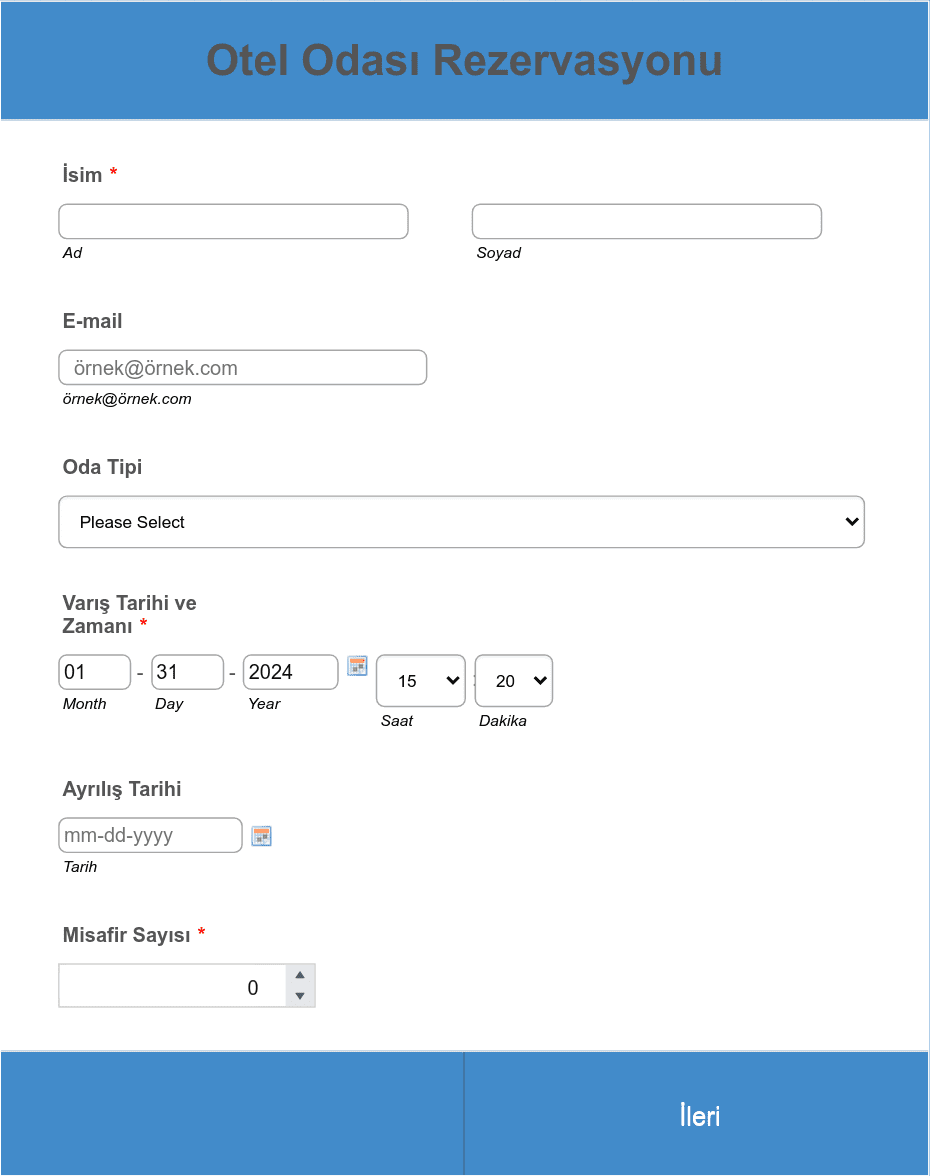Expand the Oda Tipi dropdown
This screenshot has width=930, height=1176.
coord(461,522)
